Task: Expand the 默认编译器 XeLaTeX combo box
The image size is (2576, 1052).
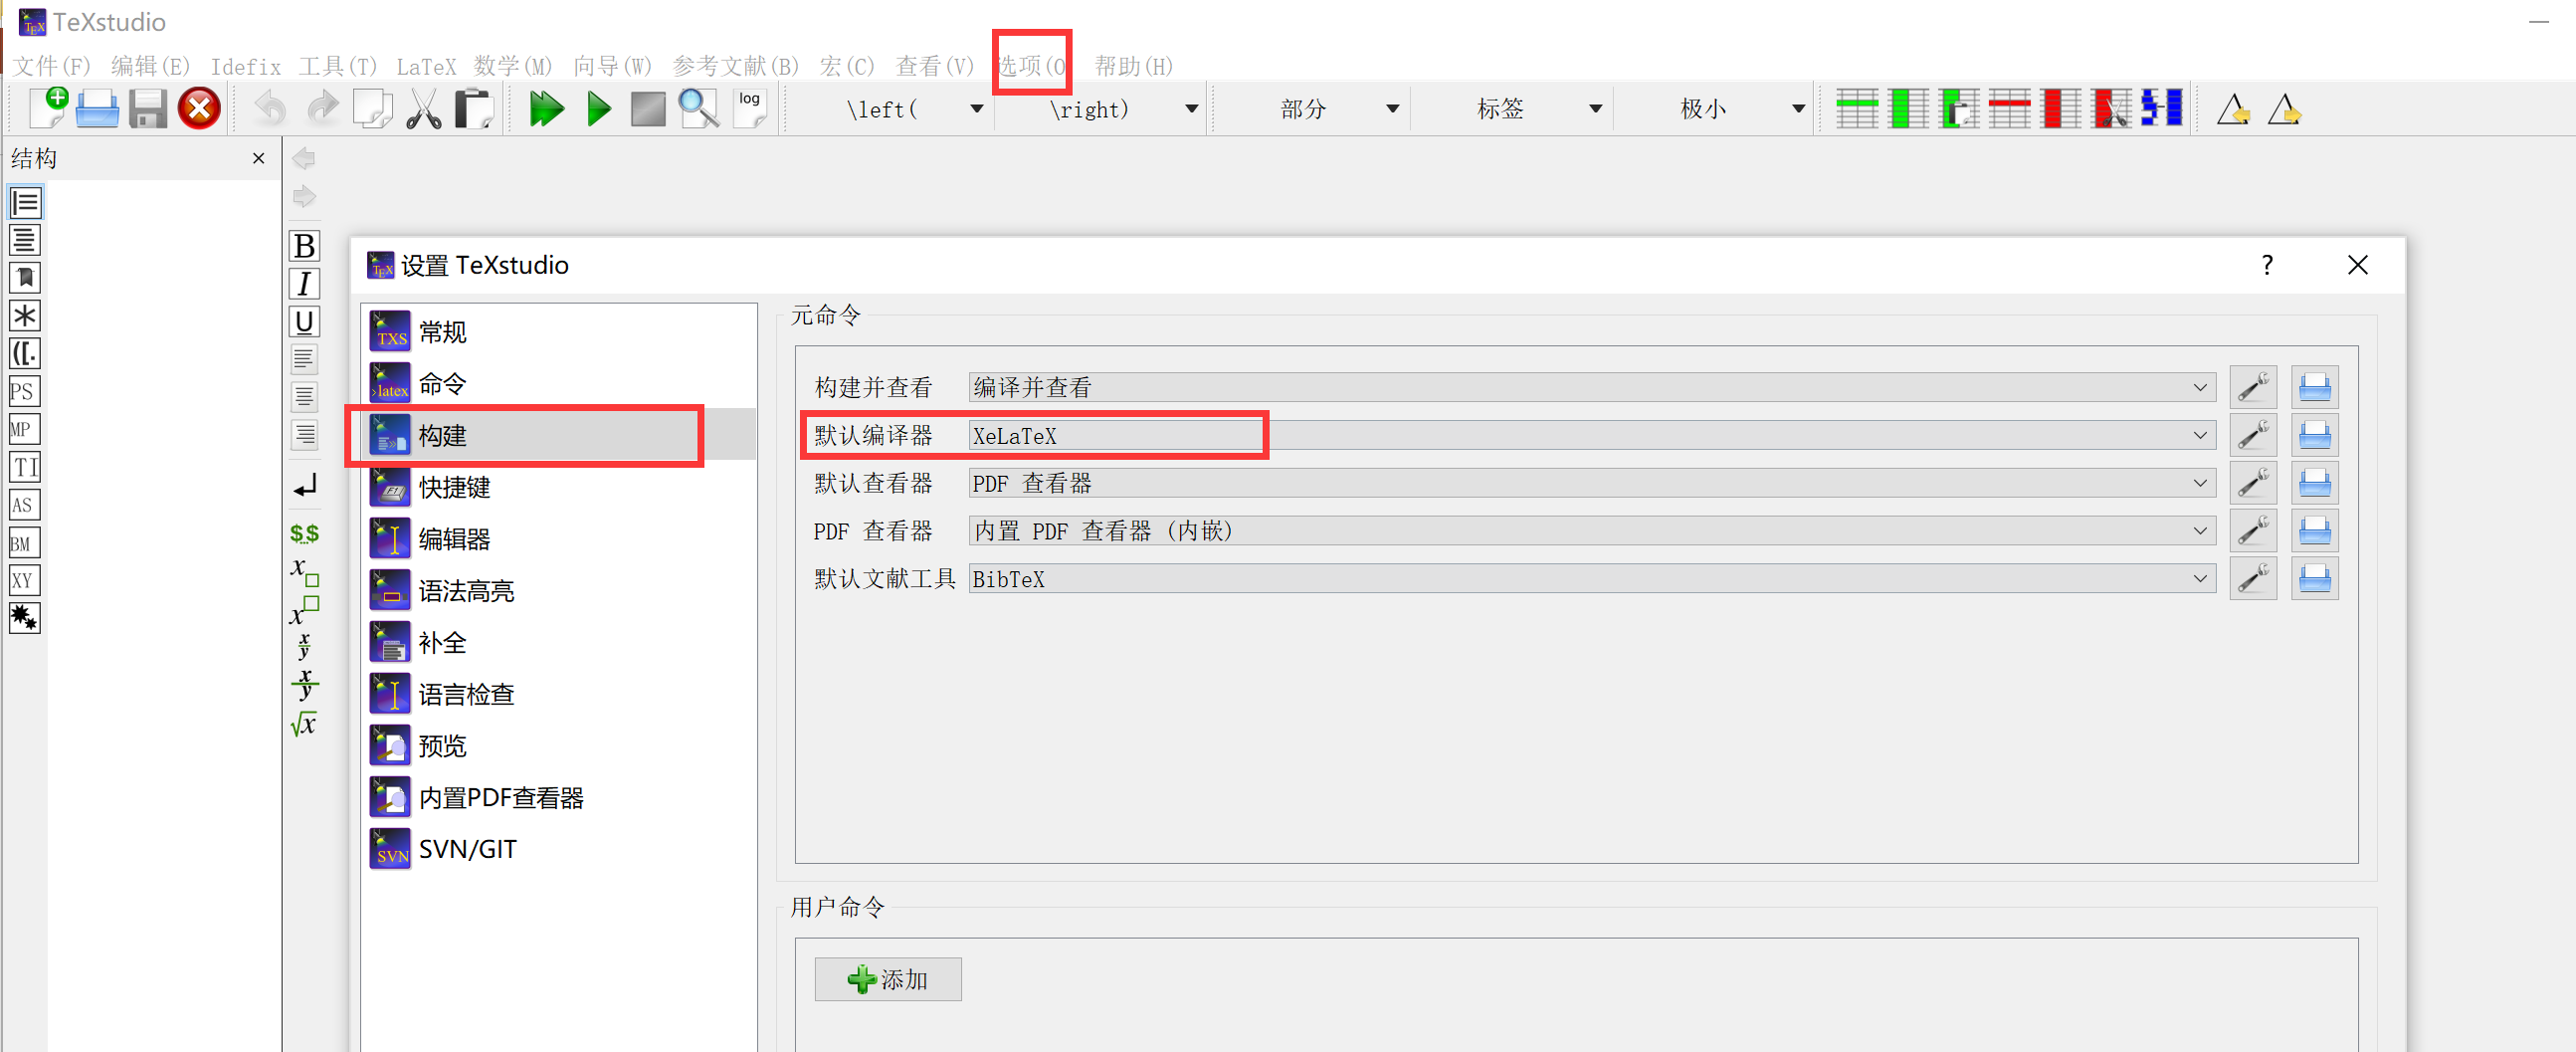Action: [1592, 435]
